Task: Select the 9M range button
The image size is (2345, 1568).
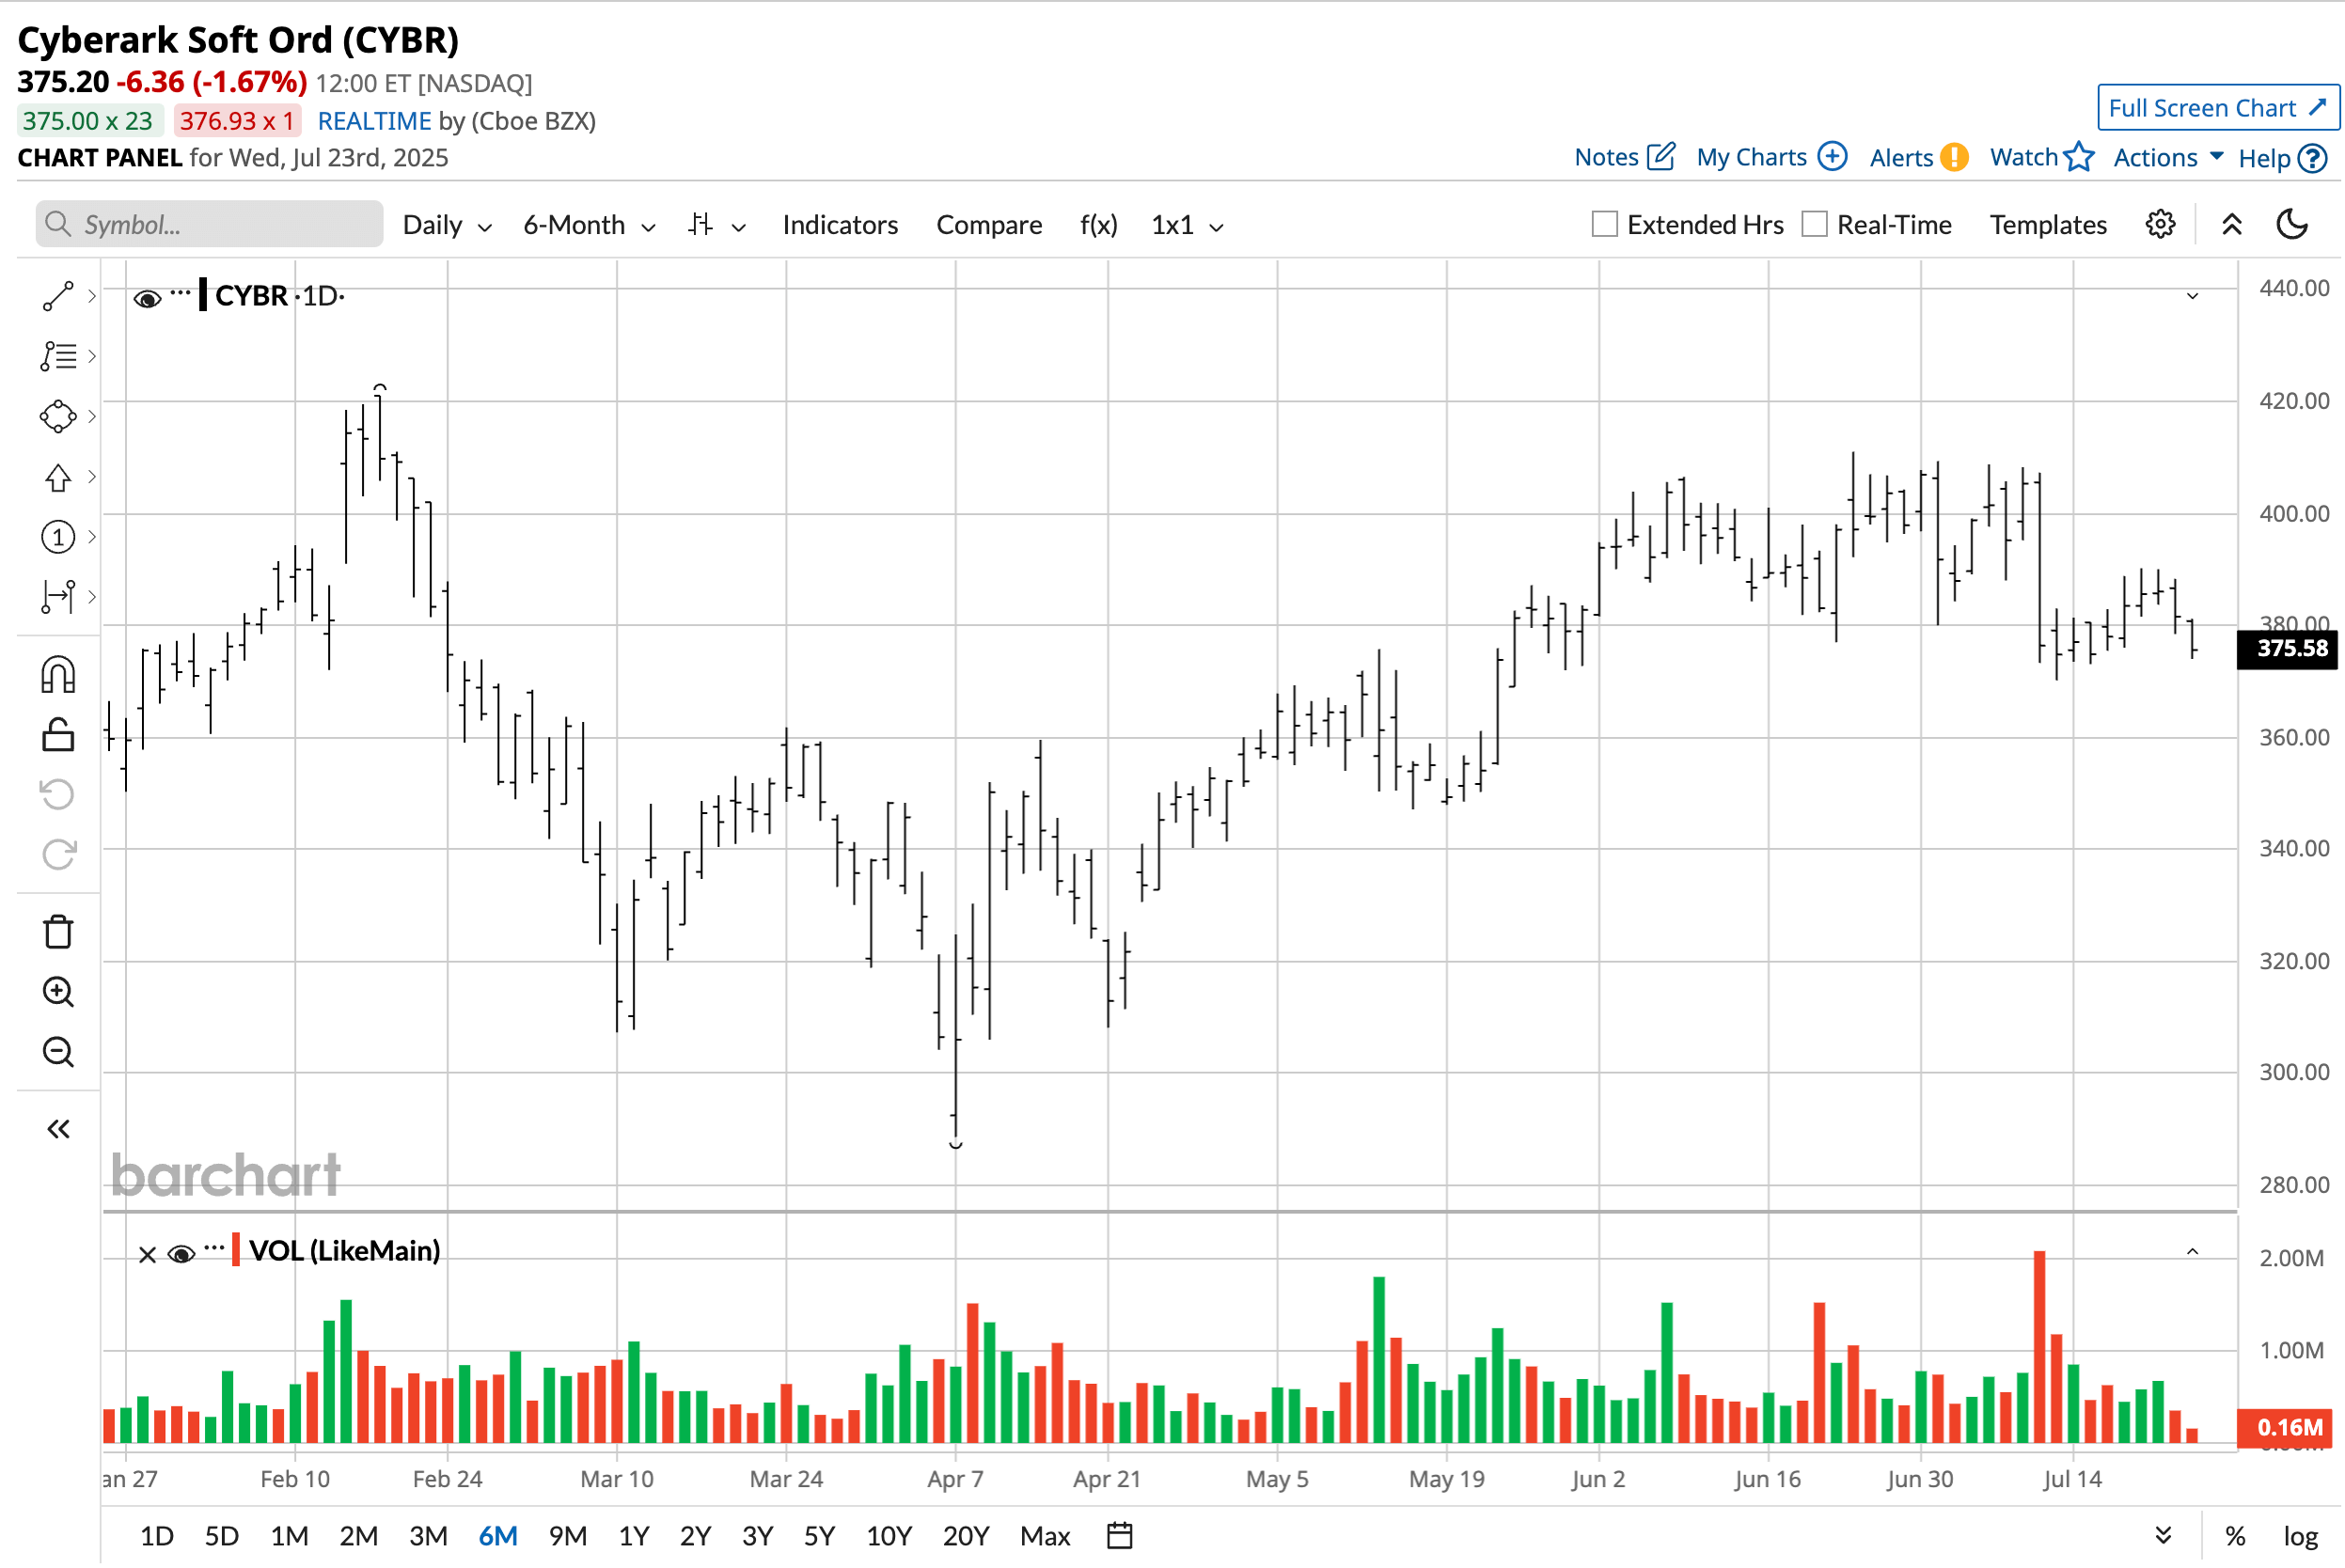Action: (x=567, y=1535)
